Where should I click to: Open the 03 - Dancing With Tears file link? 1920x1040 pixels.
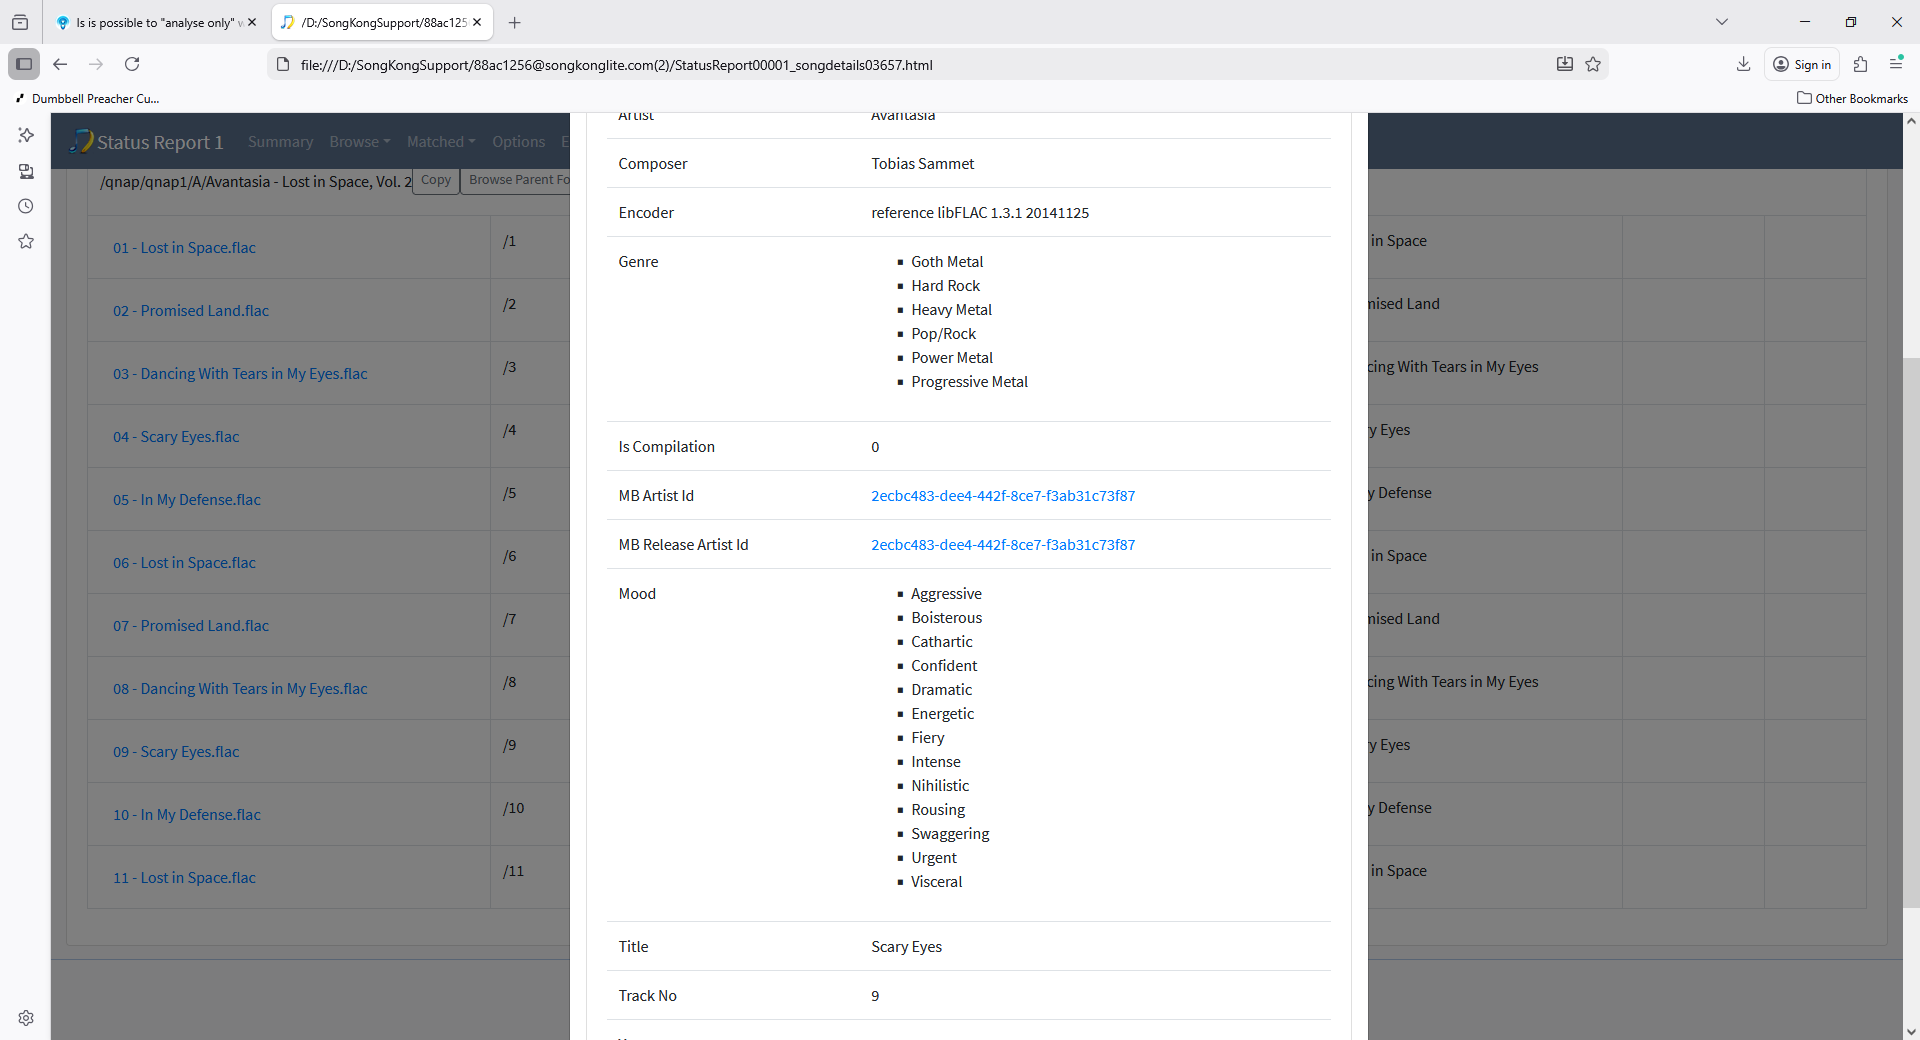[x=240, y=374]
